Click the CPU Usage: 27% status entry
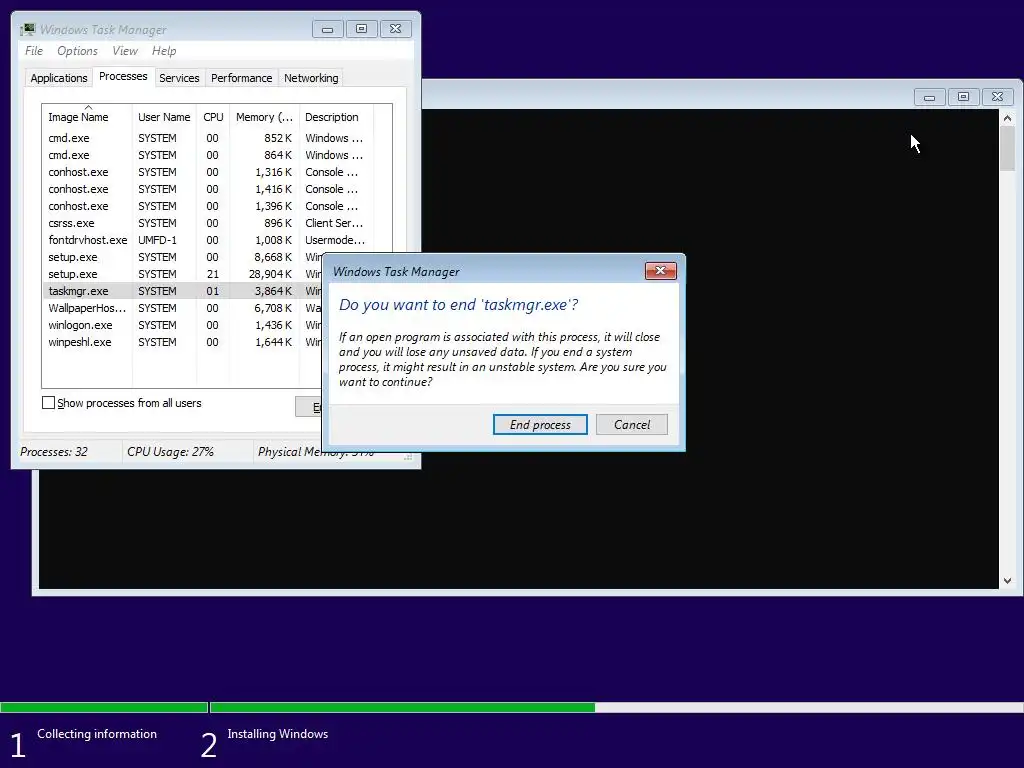The height and width of the screenshot is (768, 1024). pyautogui.click(x=170, y=451)
